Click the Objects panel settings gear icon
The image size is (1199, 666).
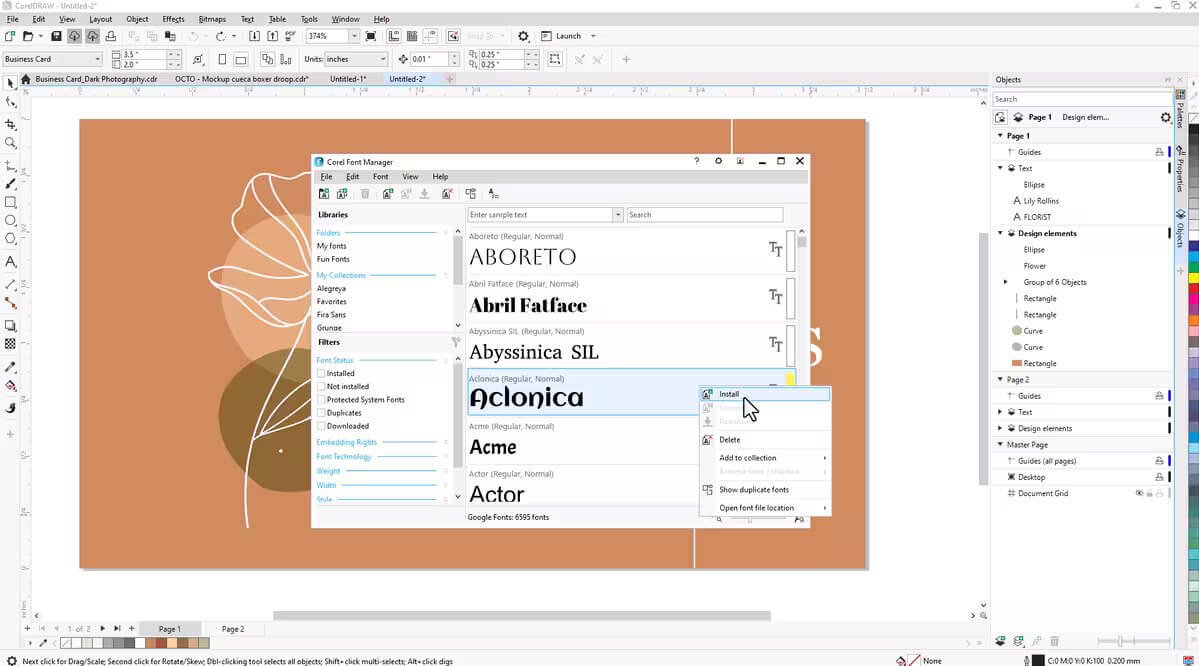(1166, 117)
